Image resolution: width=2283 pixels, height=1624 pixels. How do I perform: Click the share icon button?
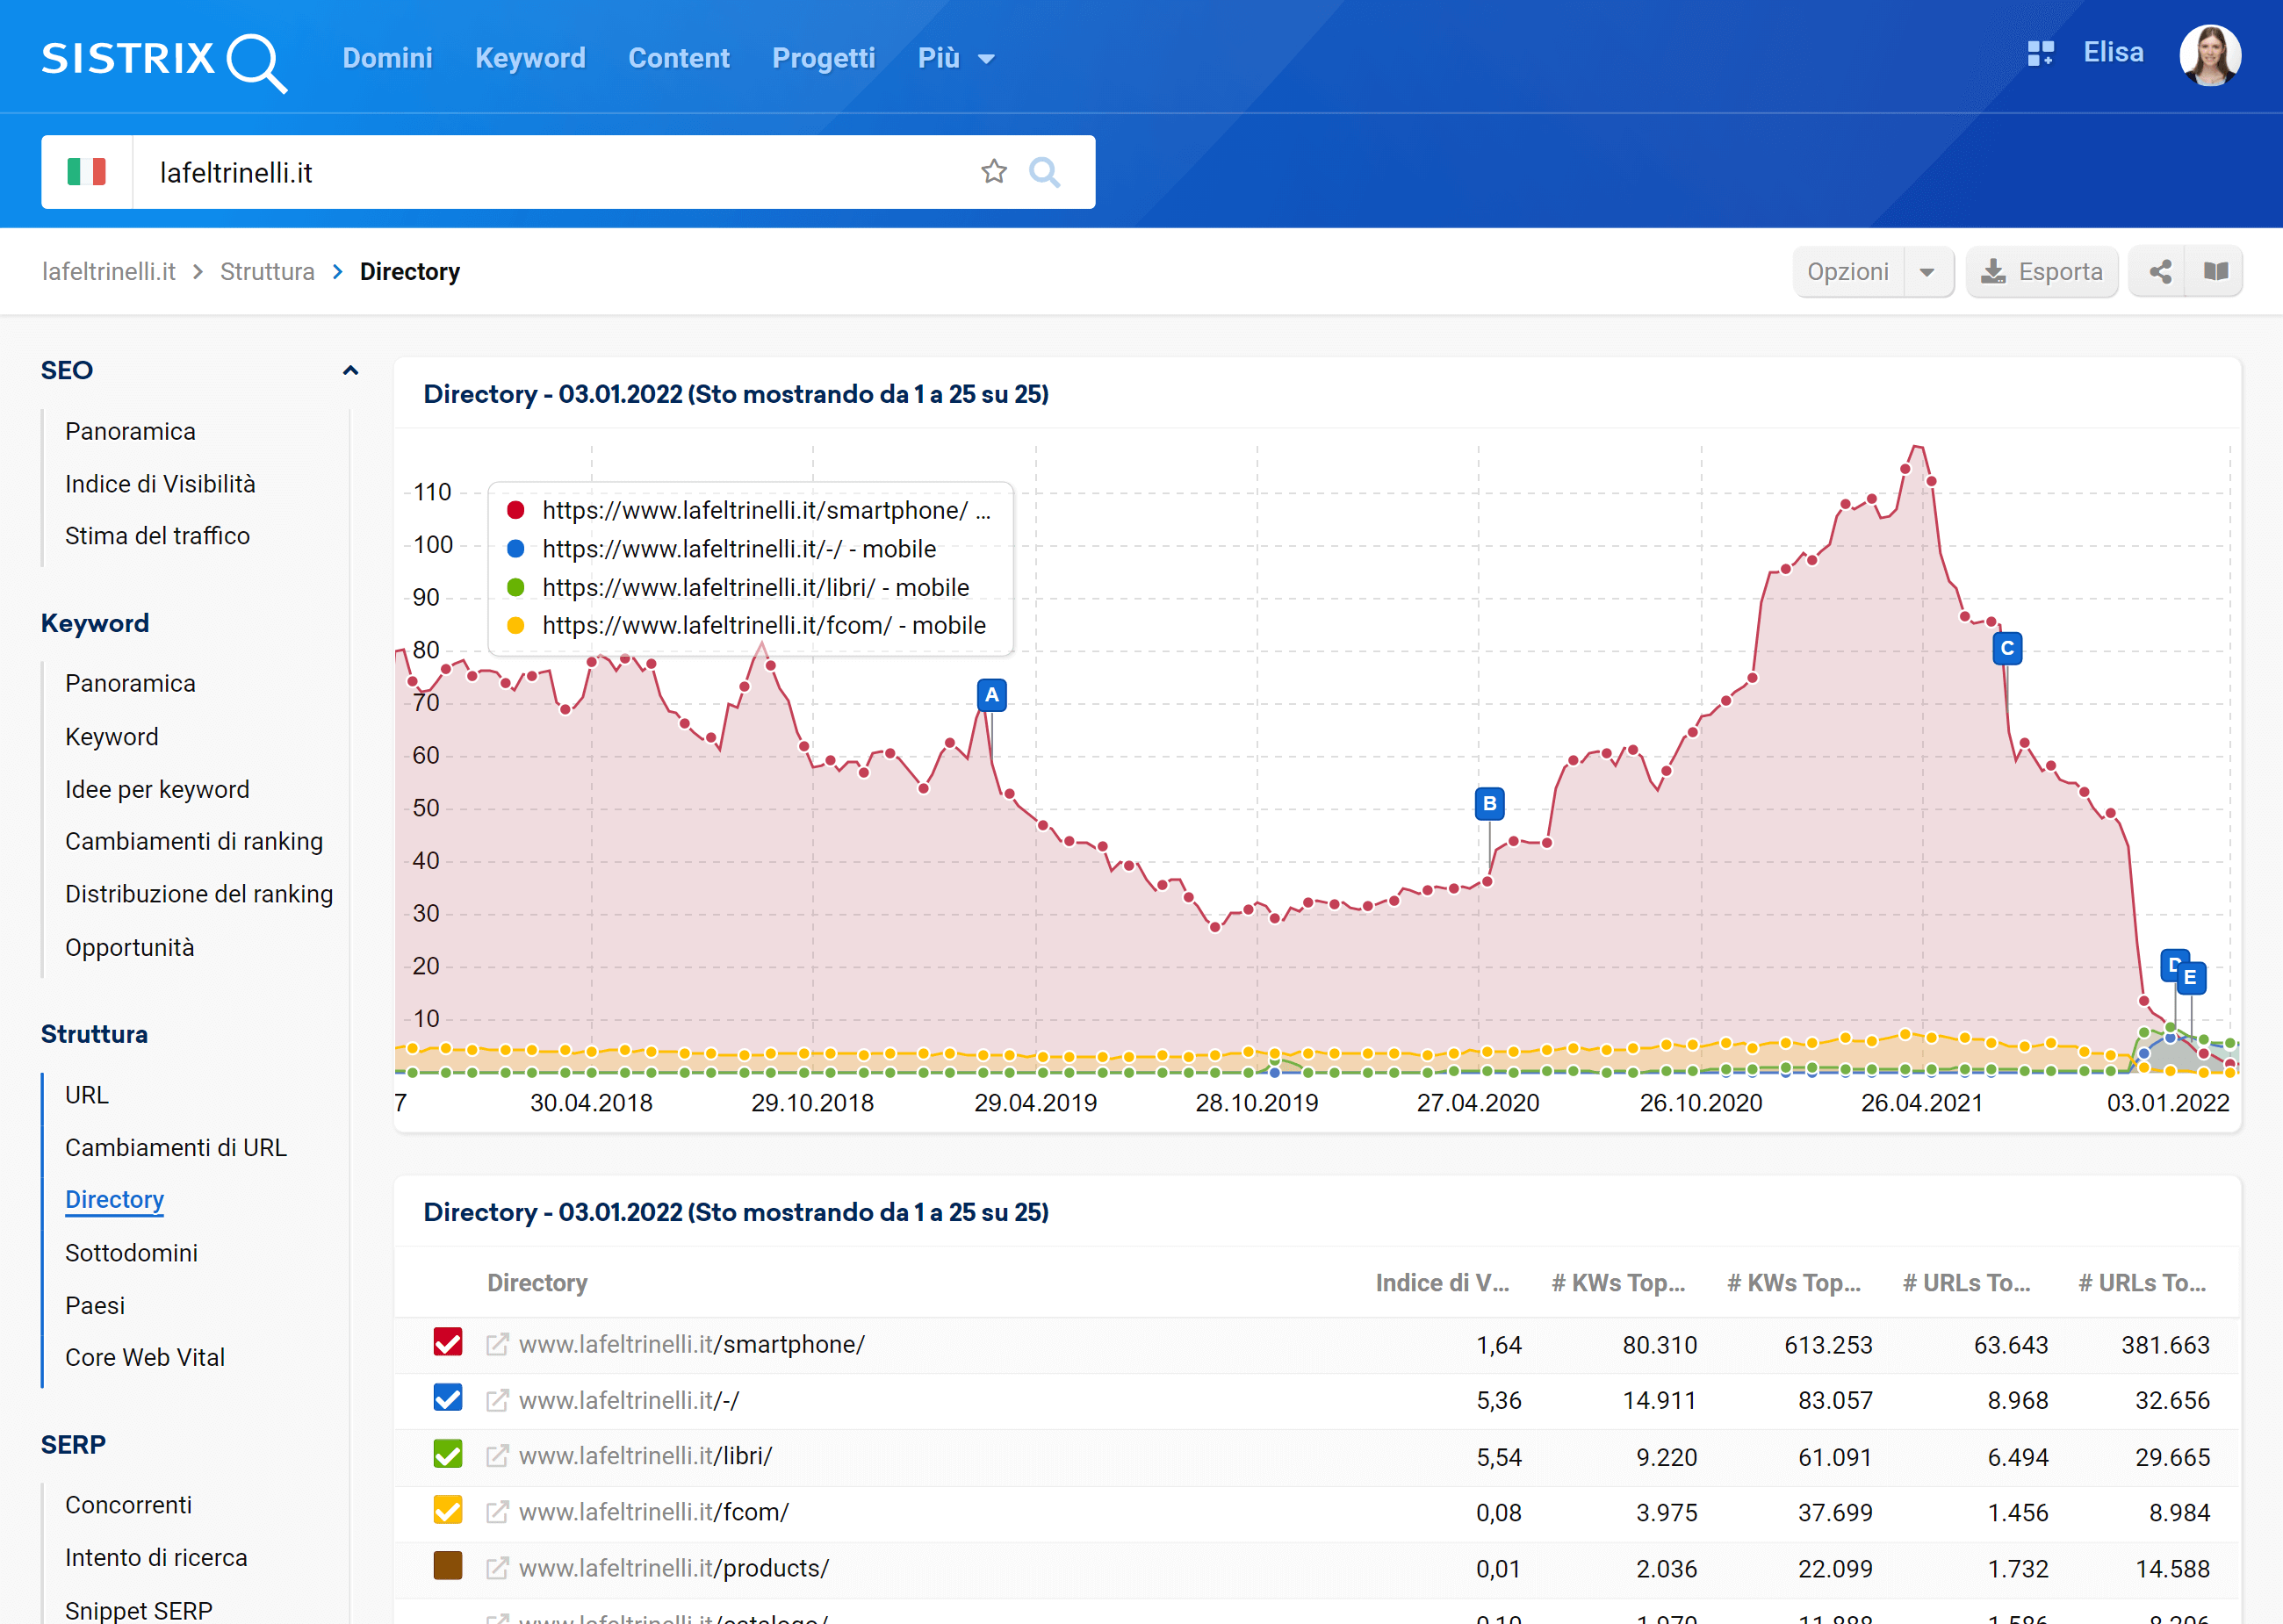point(2159,271)
